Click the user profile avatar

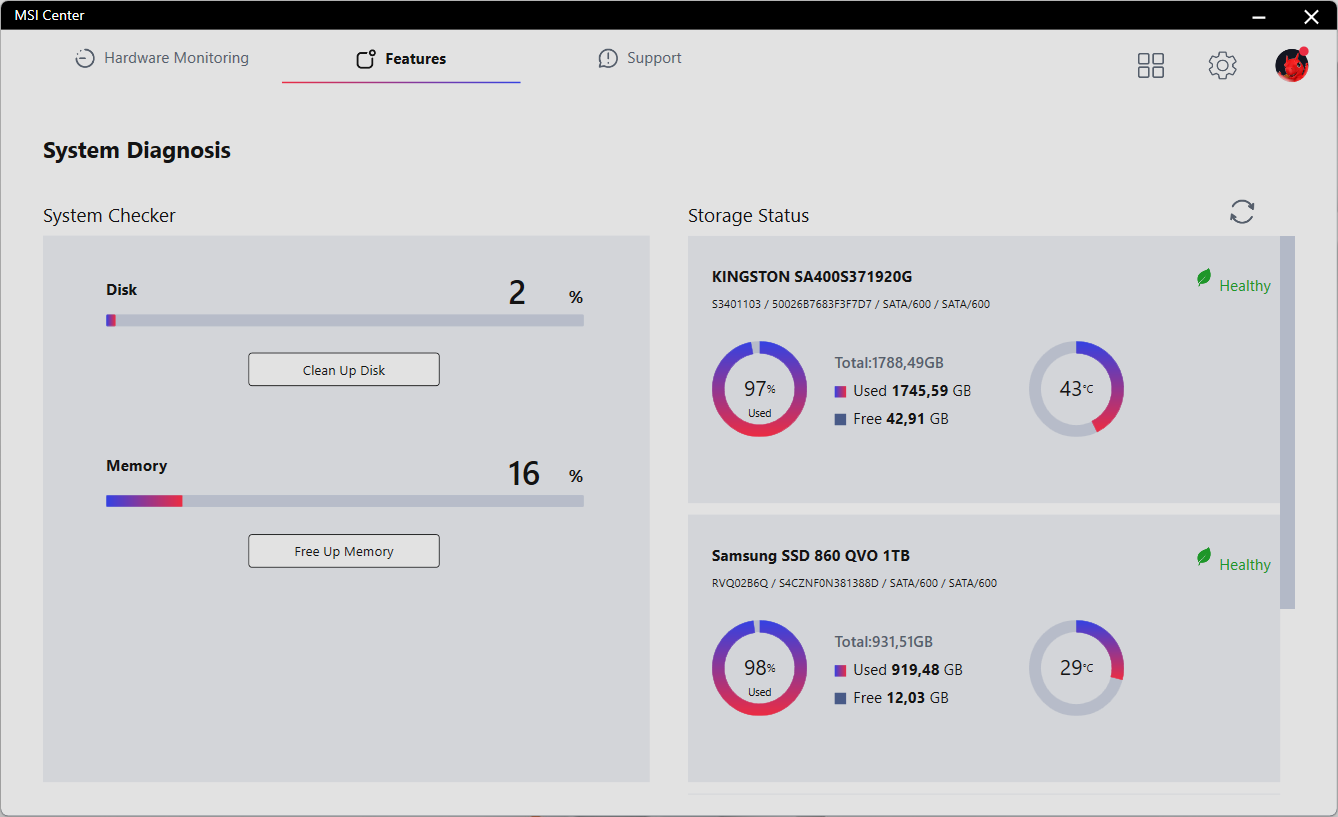(x=1292, y=65)
